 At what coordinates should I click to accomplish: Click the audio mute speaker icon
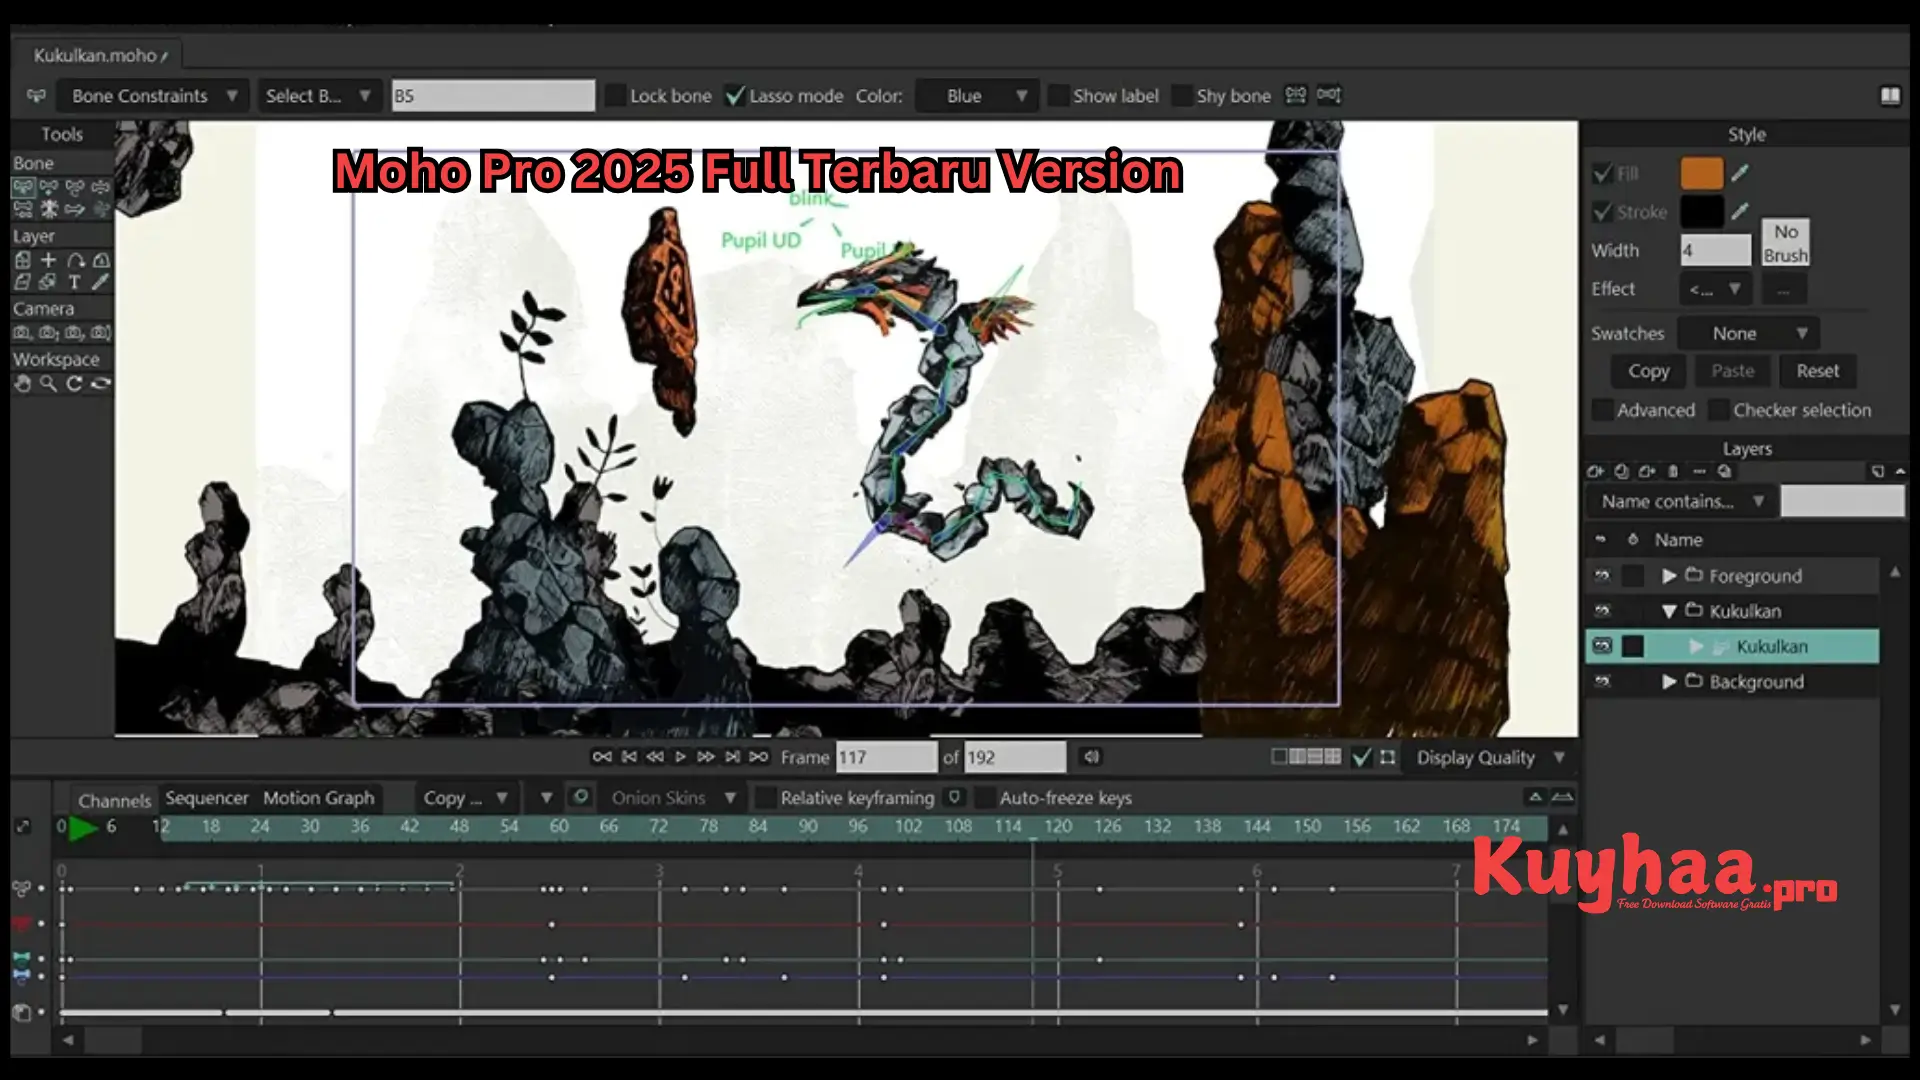(1091, 757)
